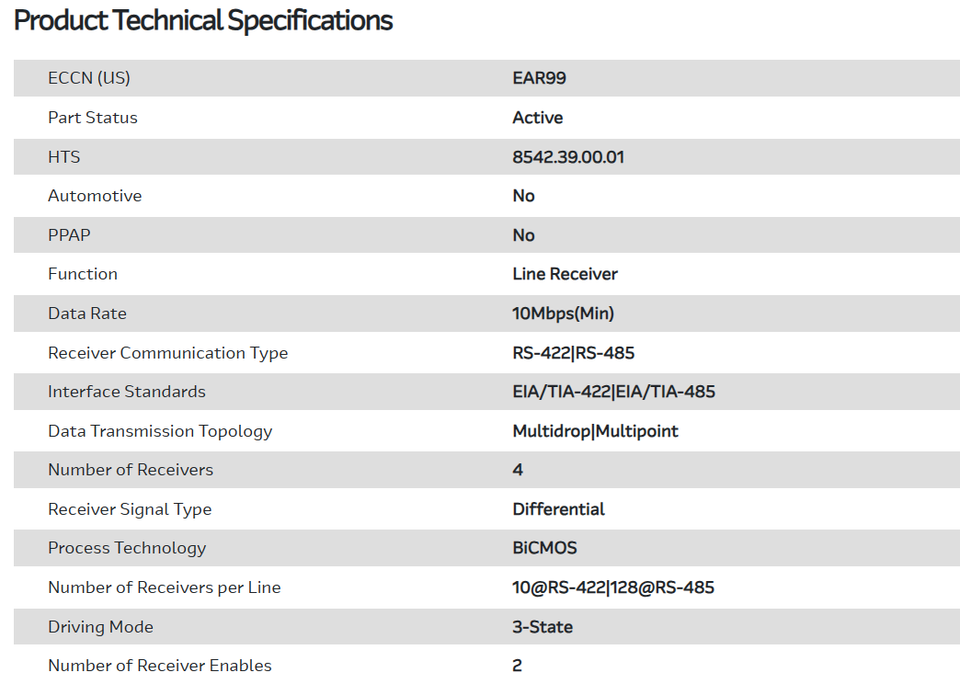The height and width of the screenshot is (684, 960).
Task: Select the EAR99 value
Action: point(539,78)
